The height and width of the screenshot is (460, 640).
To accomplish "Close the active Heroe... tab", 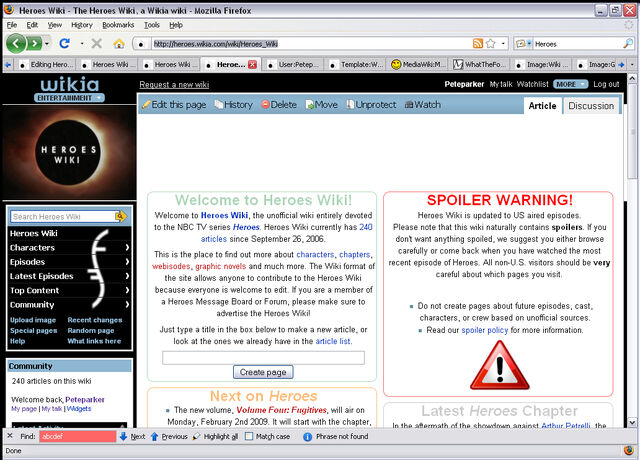I will (253, 64).
